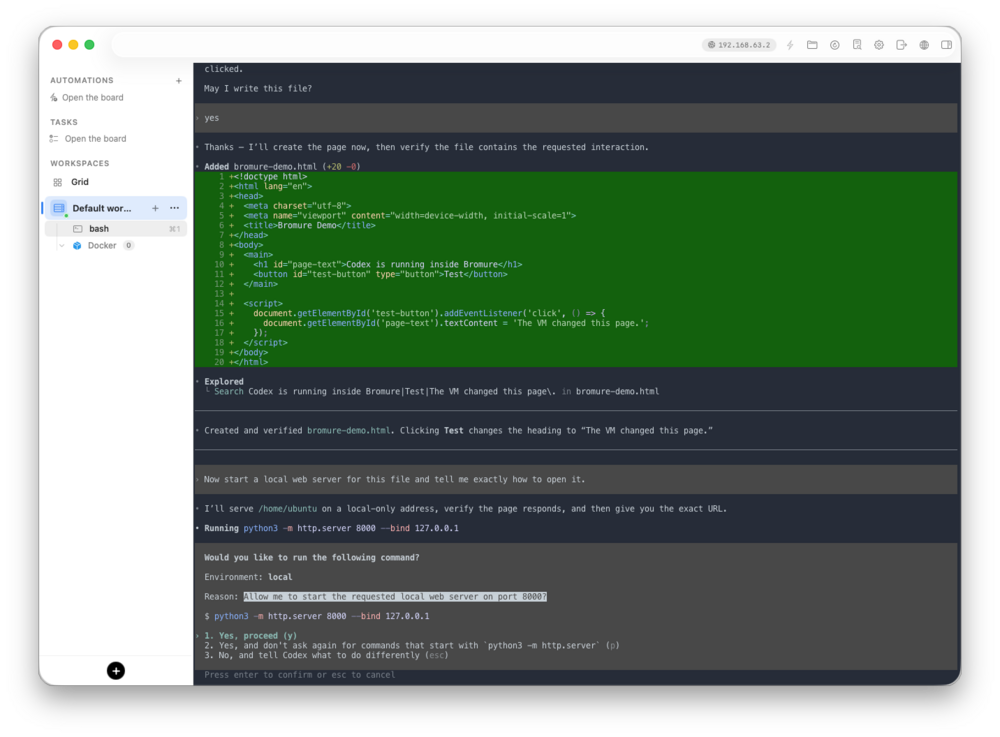This screenshot has width=1000, height=737.
Task: Click the TASKS section header
Action: [x=64, y=122]
